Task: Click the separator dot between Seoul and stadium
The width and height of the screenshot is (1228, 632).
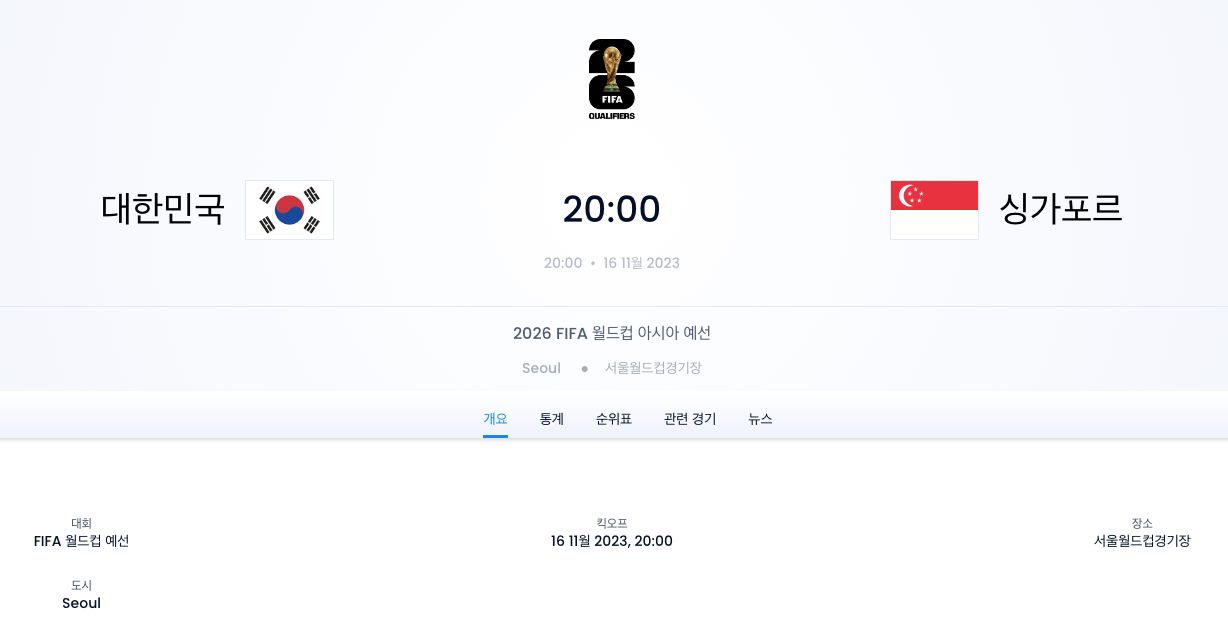Action: [x=583, y=368]
